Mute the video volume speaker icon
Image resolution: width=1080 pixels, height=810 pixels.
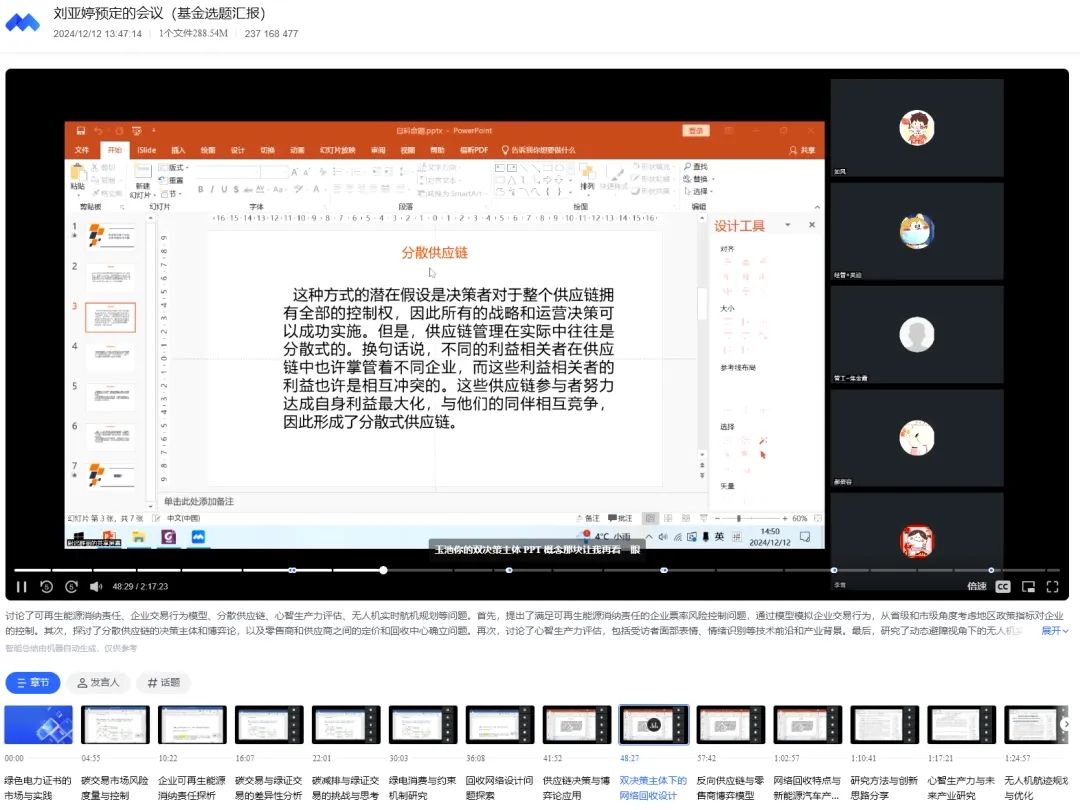tap(96, 586)
